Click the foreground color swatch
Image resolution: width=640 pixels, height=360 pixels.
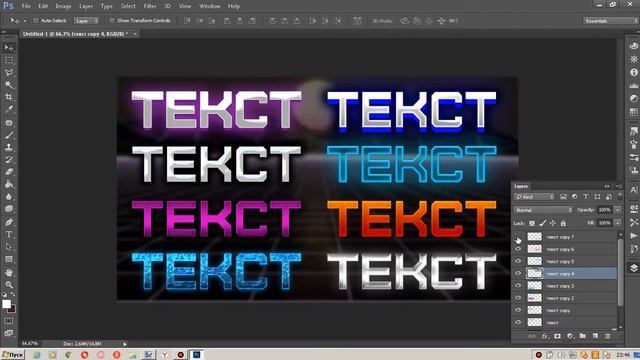(x=6, y=304)
